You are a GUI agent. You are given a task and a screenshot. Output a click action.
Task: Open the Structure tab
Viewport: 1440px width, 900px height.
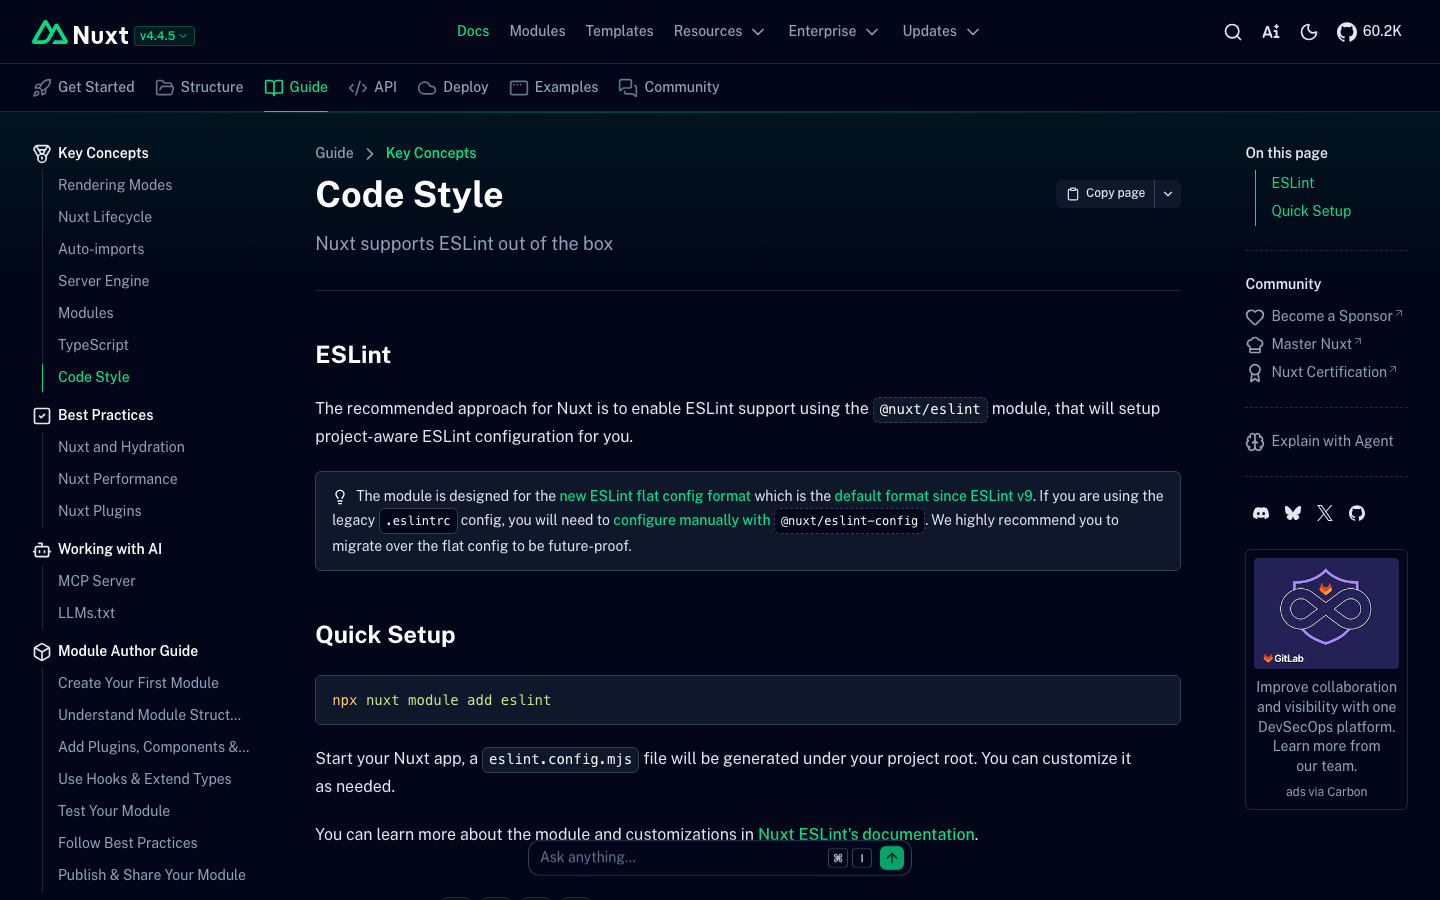[x=200, y=87]
